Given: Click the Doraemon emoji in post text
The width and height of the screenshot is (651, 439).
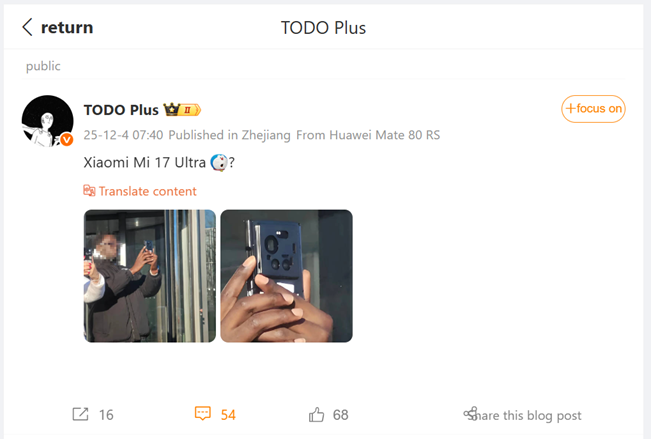Looking at the screenshot, I should pyautogui.click(x=219, y=162).
